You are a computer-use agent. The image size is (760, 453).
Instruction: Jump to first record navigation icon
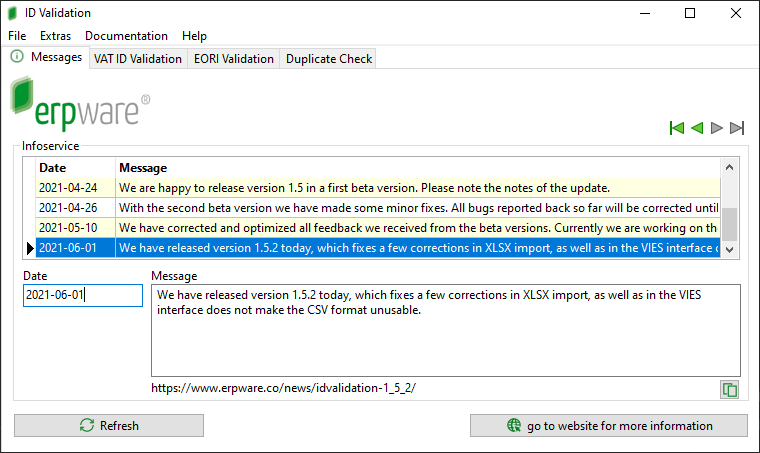677,128
